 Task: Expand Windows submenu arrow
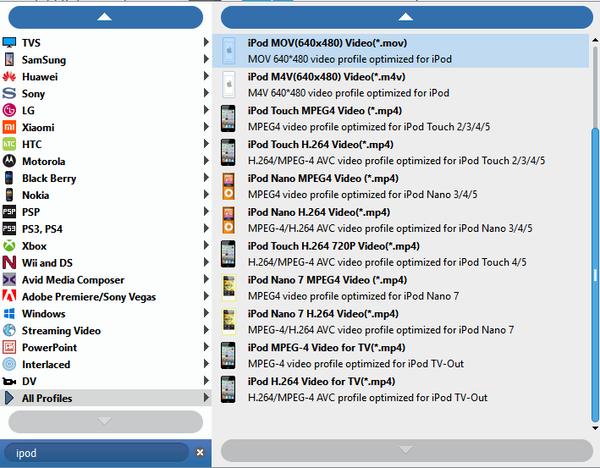pos(206,313)
